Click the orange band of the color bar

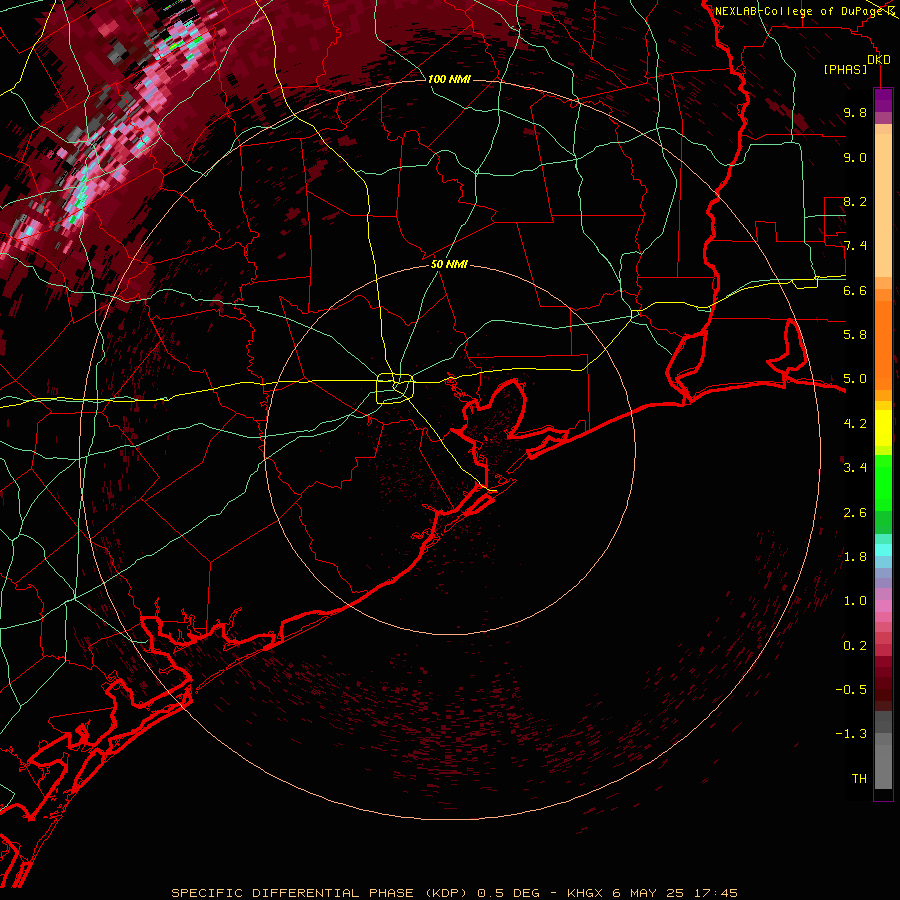pos(883,344)
